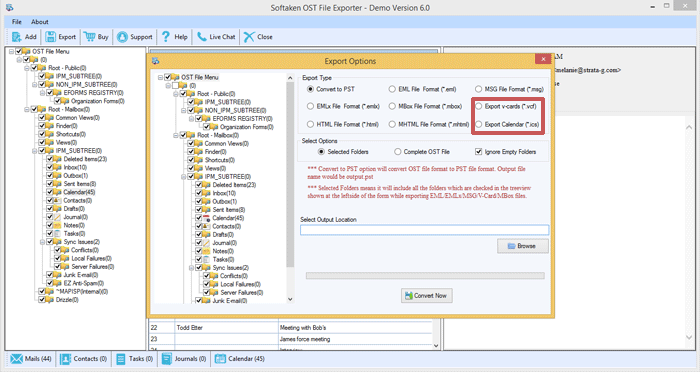This screenshot has height=372, width=700.
Task: Open the File menu
Action: 17,21
